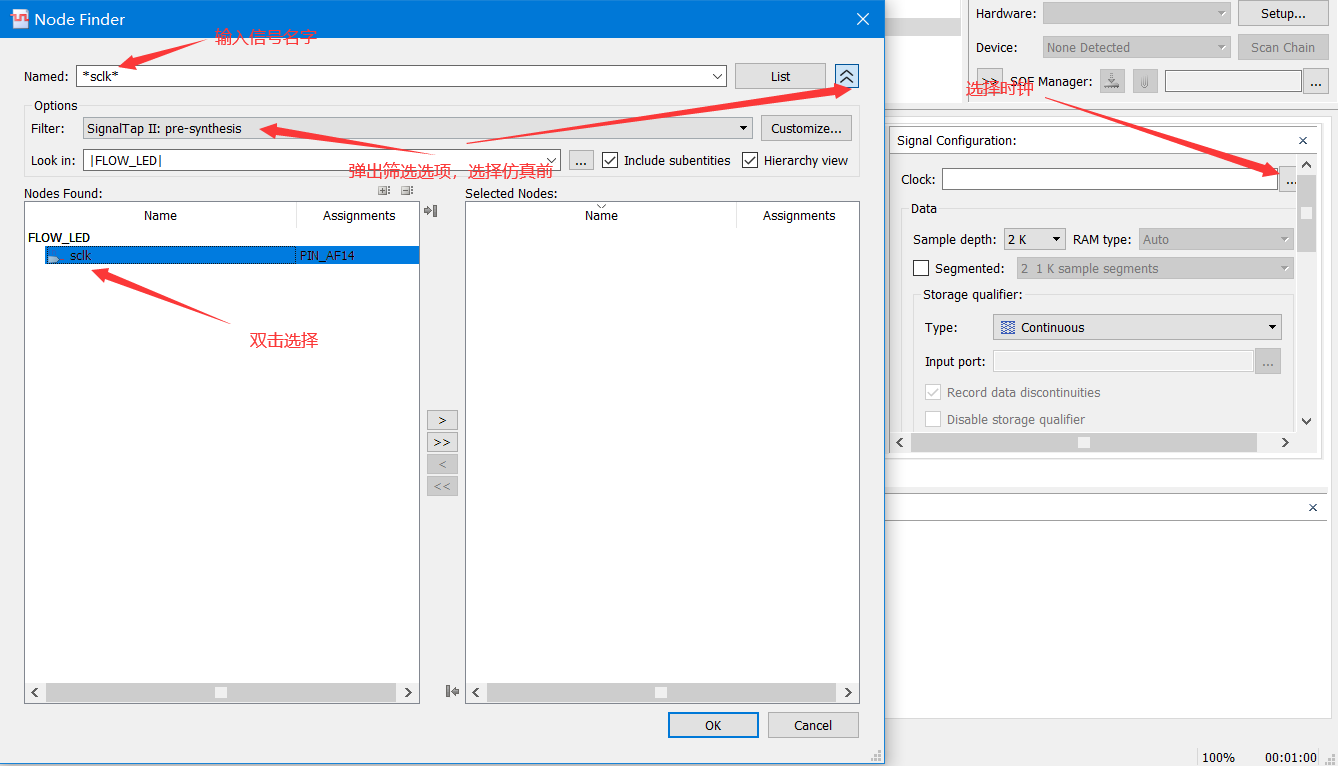1338x766 pixels.
Task: Click left arrow of Nodes Found scrollbar
Action: (35, 692)
